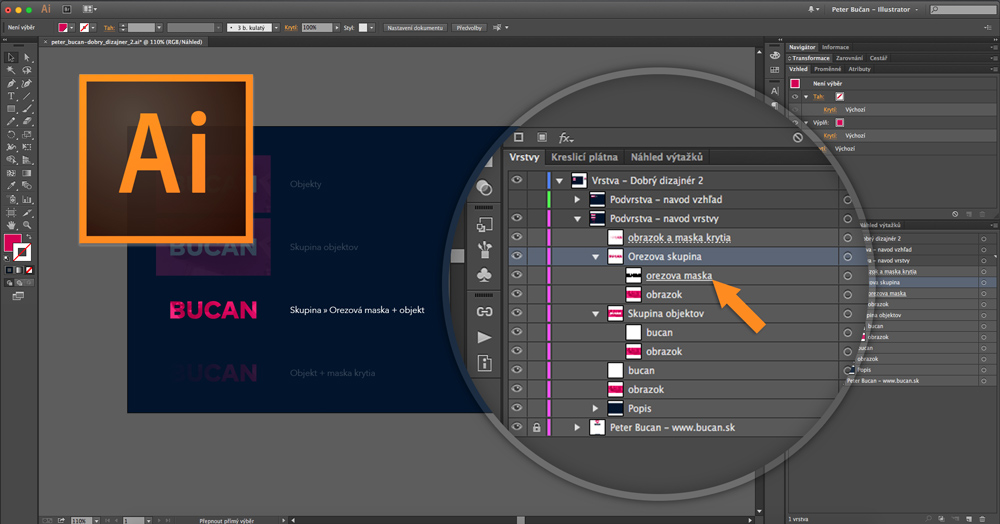Select the Hand tool
This screenshot has width=1000, height=524.
pyautogui.click(x=11, y=225)
